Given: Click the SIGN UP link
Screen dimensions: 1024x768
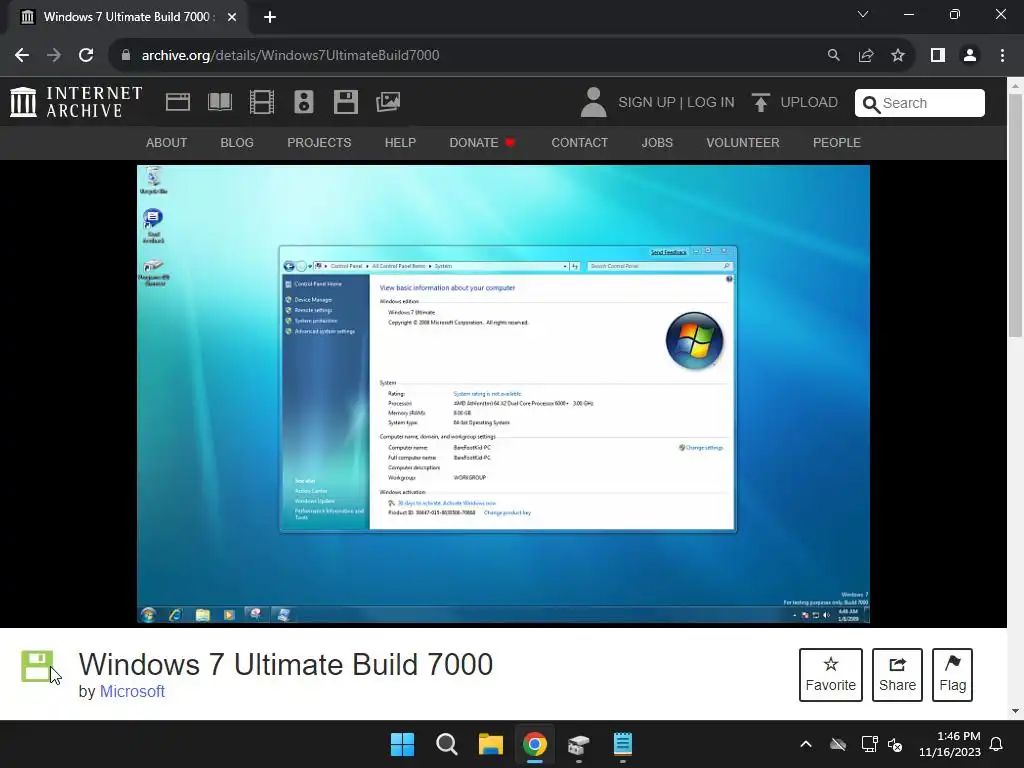Looking at the screenshot, I should pyautogui.click(x=647, y=103).
